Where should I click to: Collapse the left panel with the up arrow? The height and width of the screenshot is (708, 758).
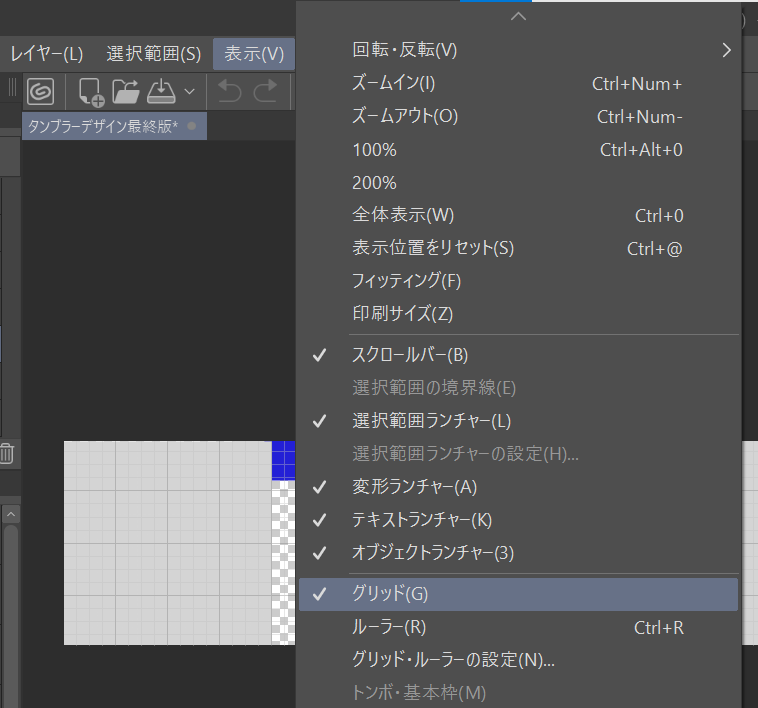[x=11, y=514]
